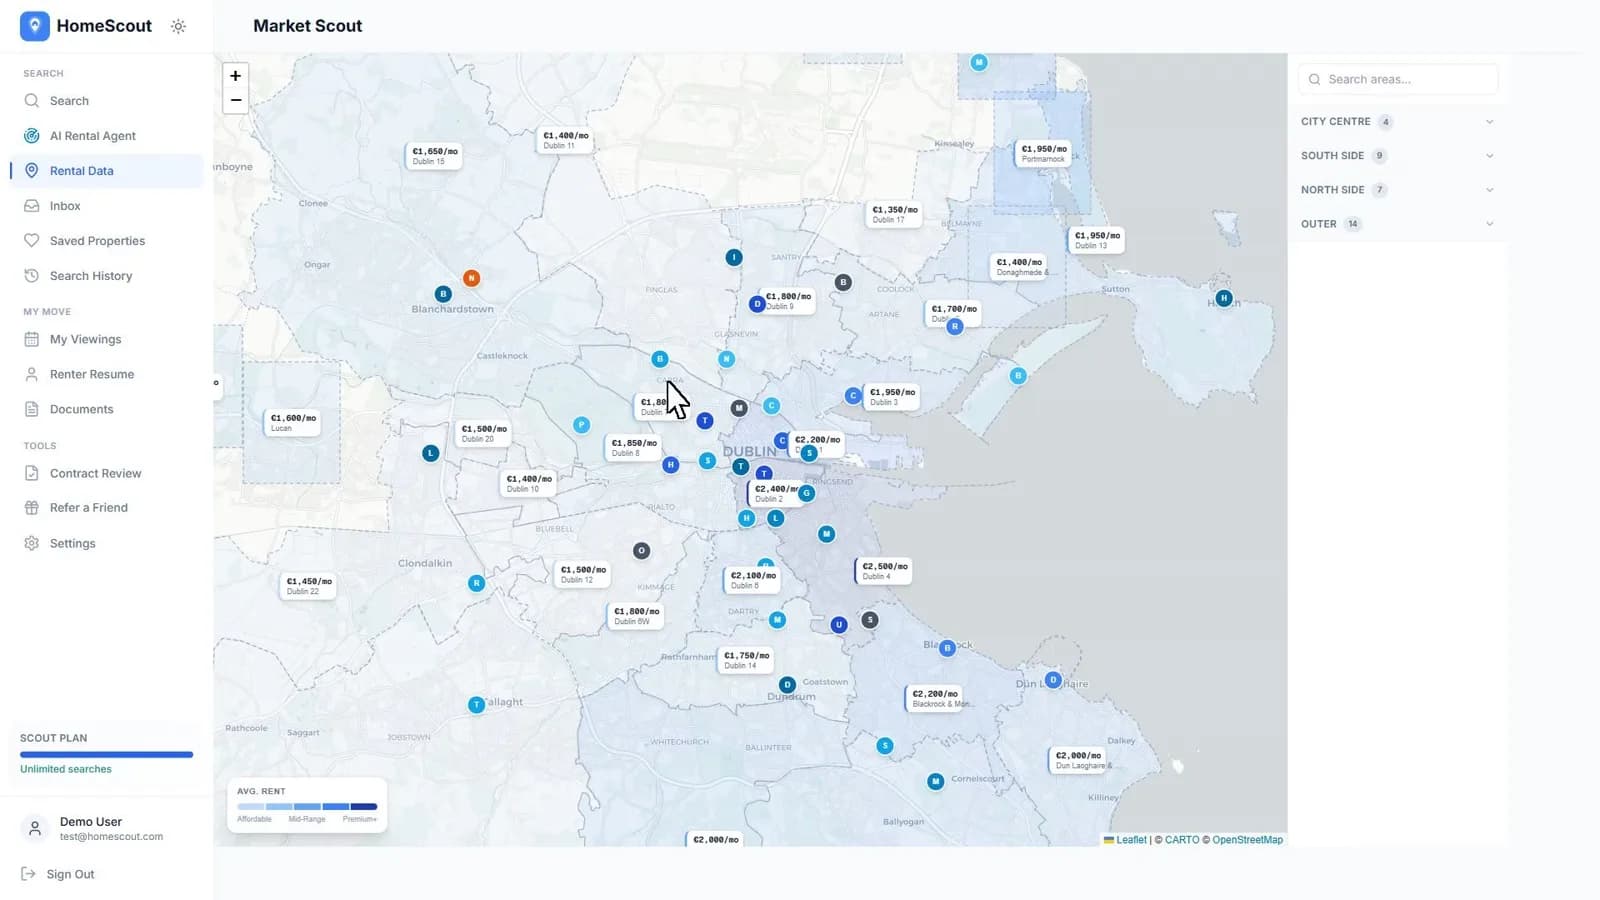Click Dublin 15 €1,650/mo rent label
Screen dimensions: 1600x900
pos(435,156)
